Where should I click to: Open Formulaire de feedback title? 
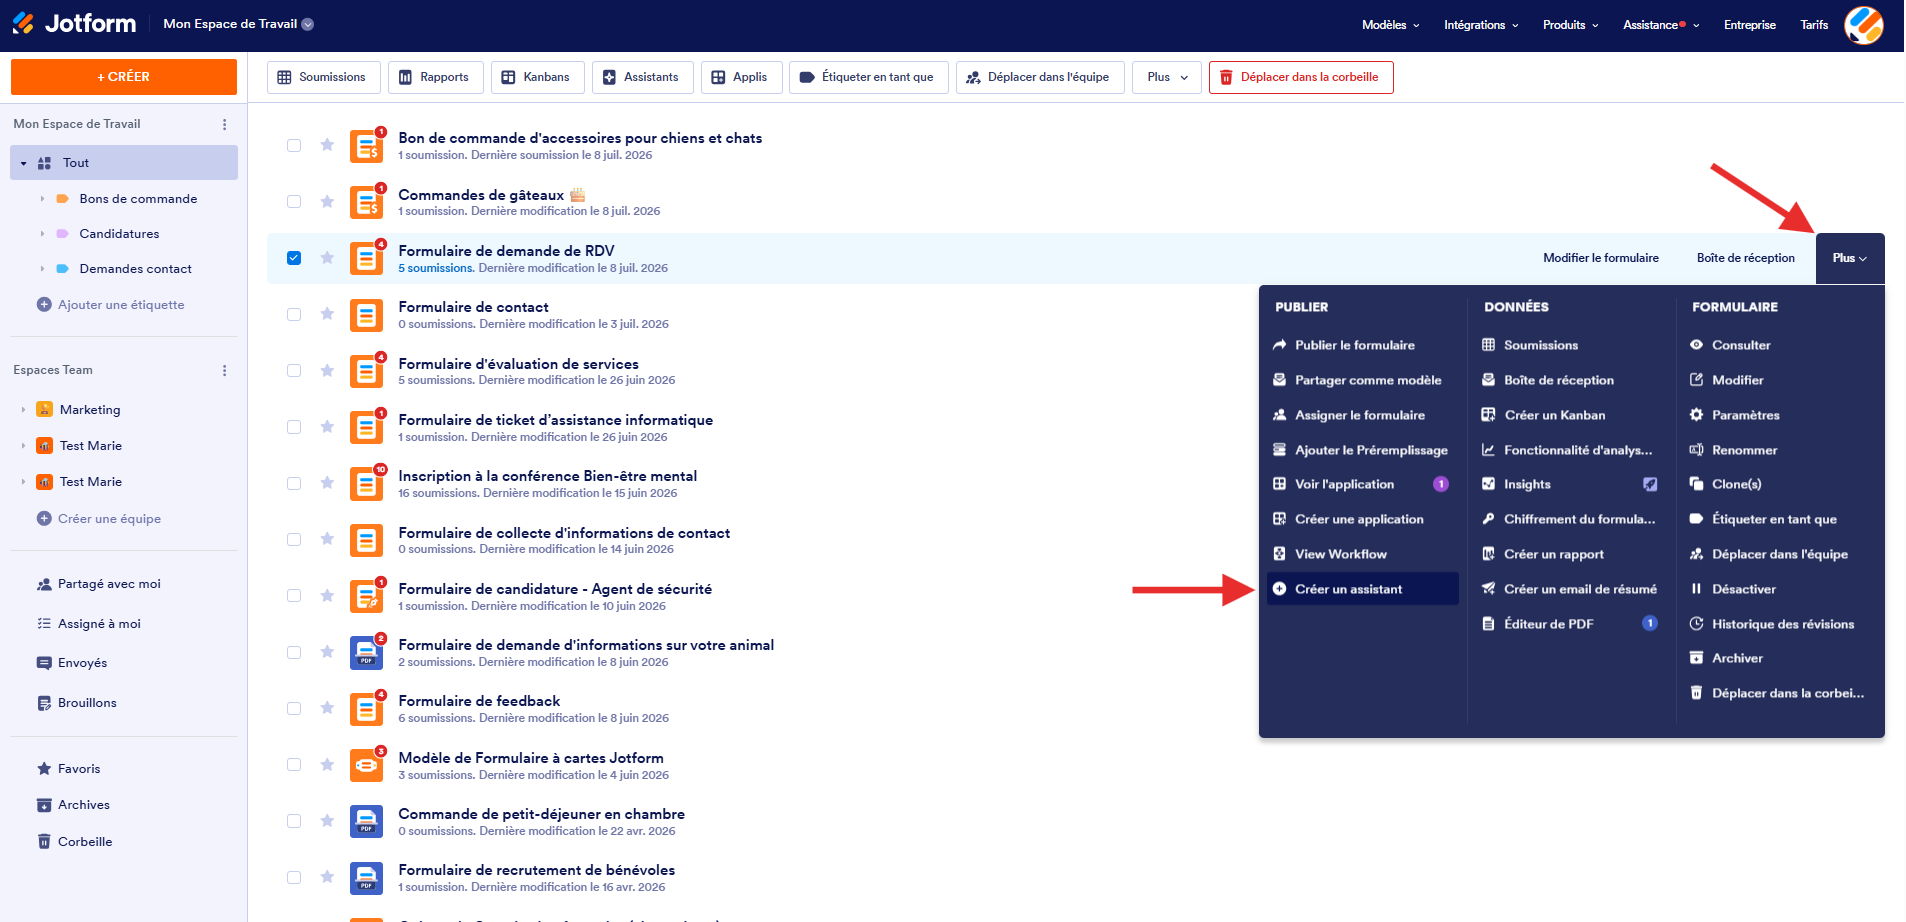pos(479,701)
